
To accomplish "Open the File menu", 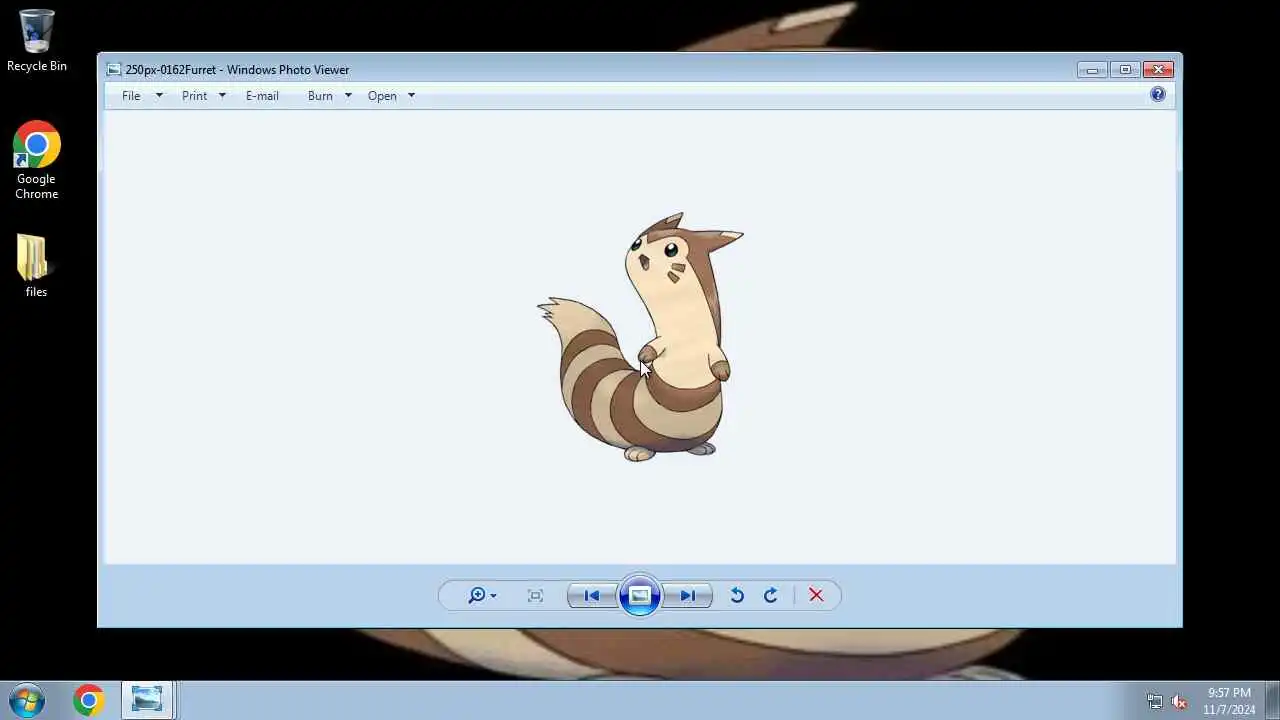I will point(131,96).
